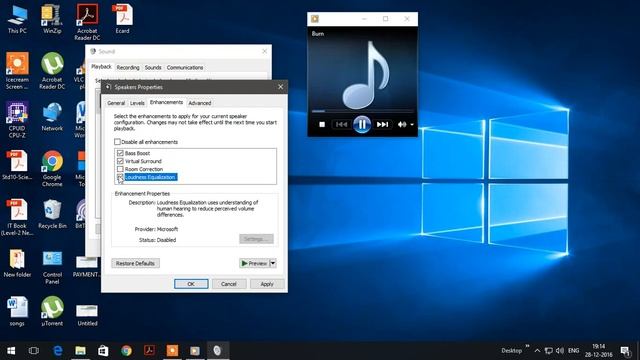Launch Microsoft Edge from taskbar
This screenshot has height=360, width=640.
click(x=58, y=351)
